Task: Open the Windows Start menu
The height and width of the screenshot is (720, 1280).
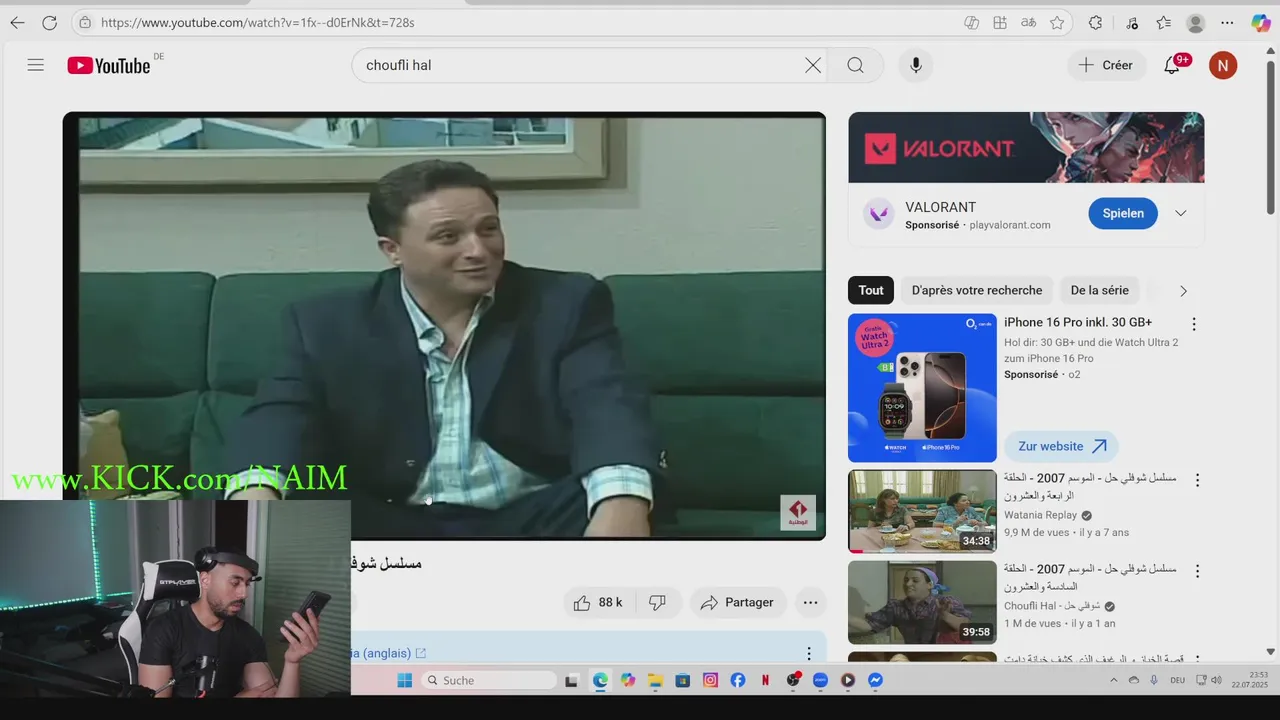Action: pos(404,680)
